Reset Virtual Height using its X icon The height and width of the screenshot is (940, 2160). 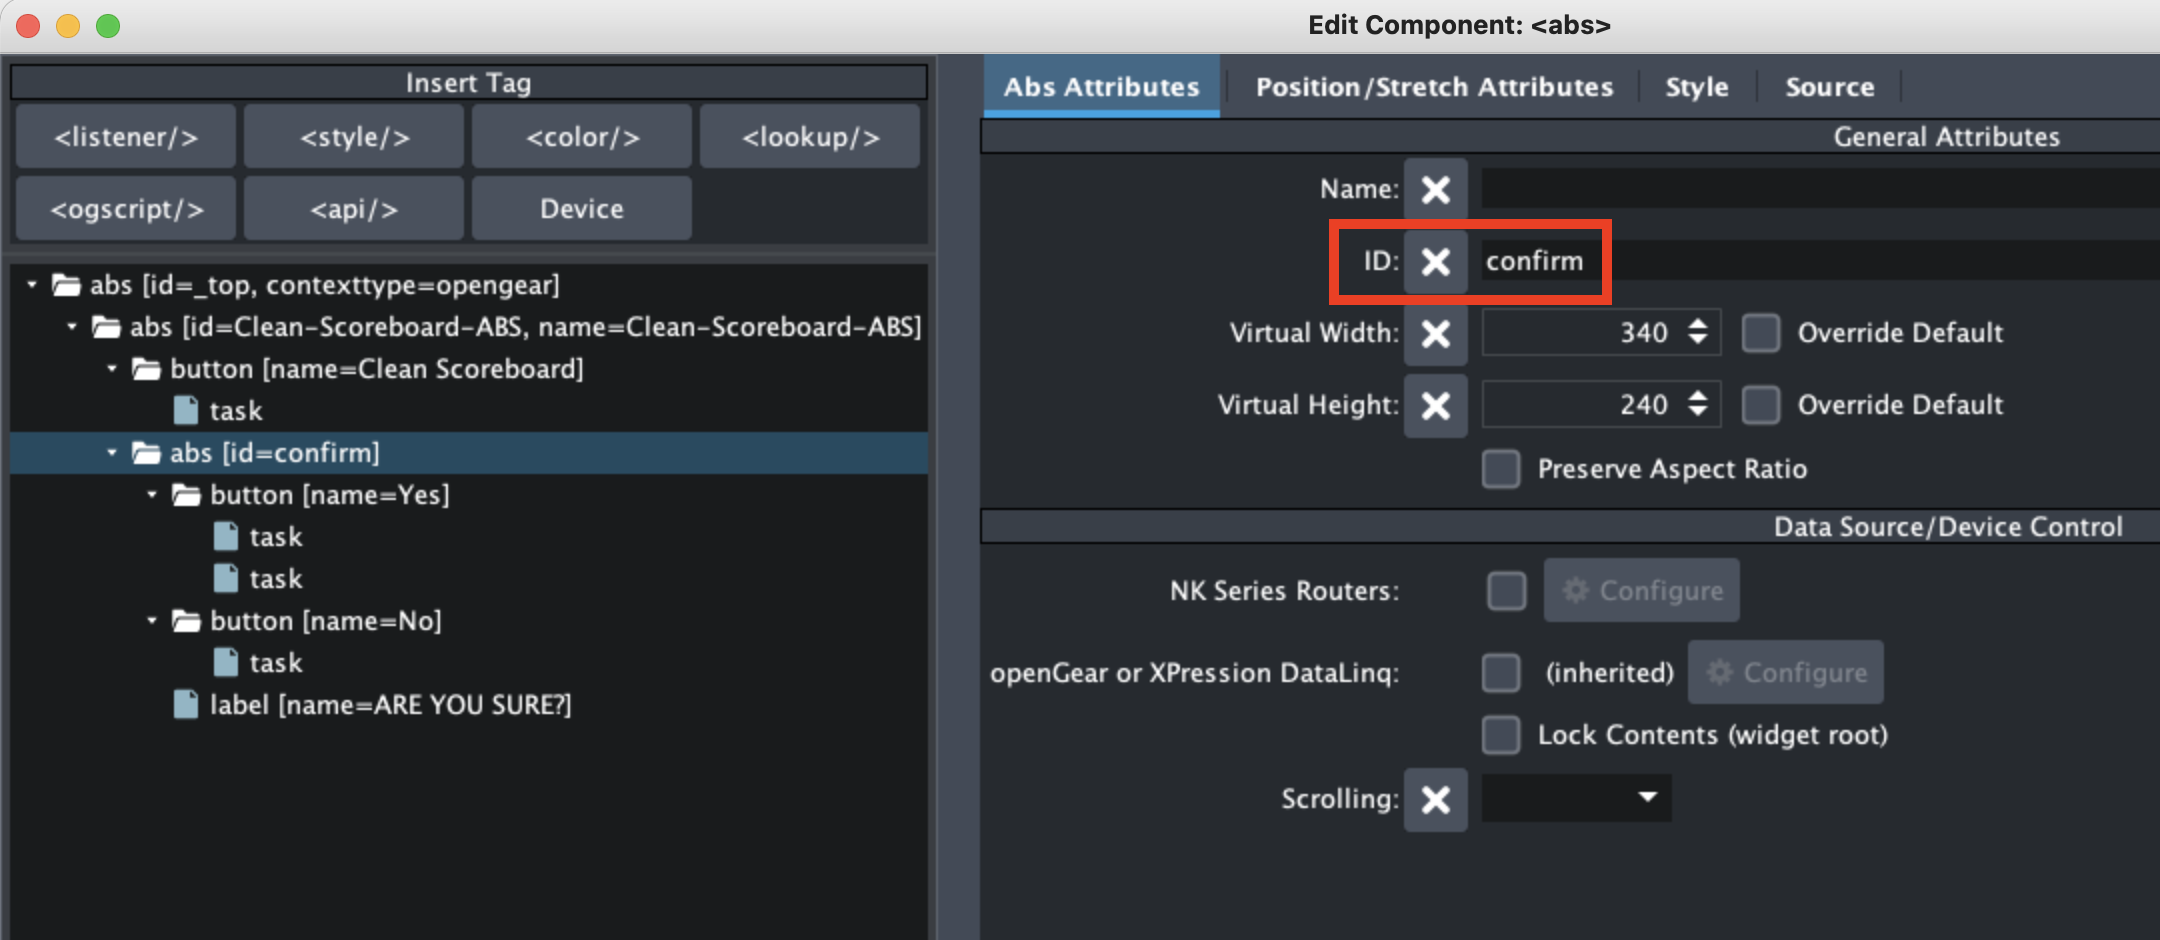[x=1435, y=405]
